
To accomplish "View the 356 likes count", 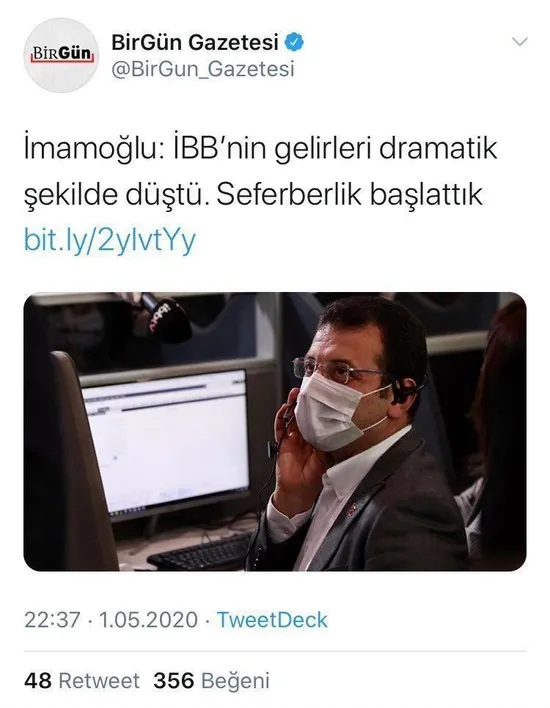I will (x=174, y=681).
